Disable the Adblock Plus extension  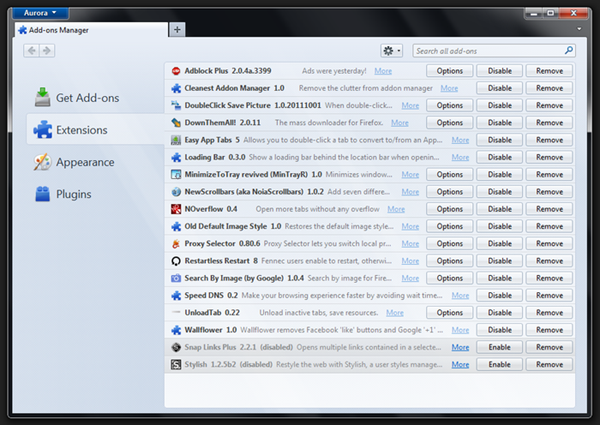point(499,71)
